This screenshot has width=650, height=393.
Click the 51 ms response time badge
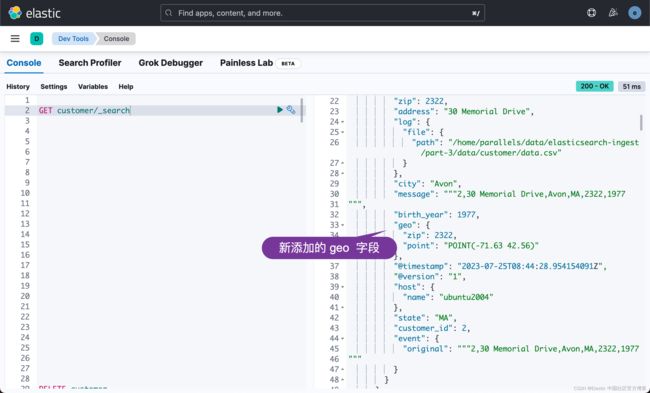coord(631,86)
